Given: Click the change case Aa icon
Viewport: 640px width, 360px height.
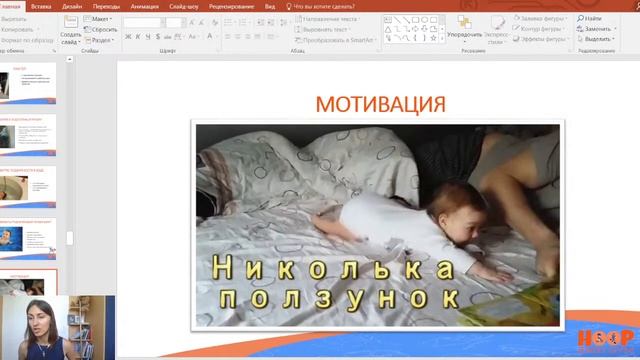Looking at the screenshot, I should pyautogui.click(x=193, y=37).
